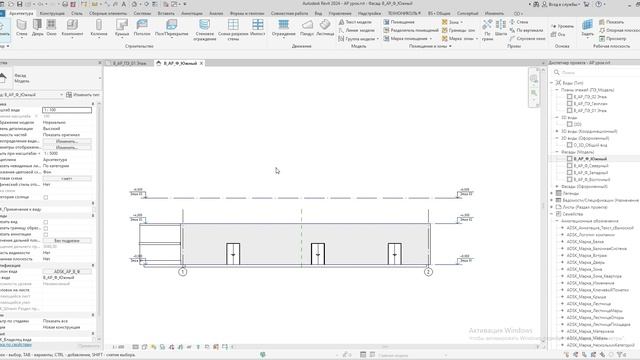The height and width of the screenshot is (360, 640).
Task: Choose the Колонна (Column) tool
Action: click(x=99, y=28)
